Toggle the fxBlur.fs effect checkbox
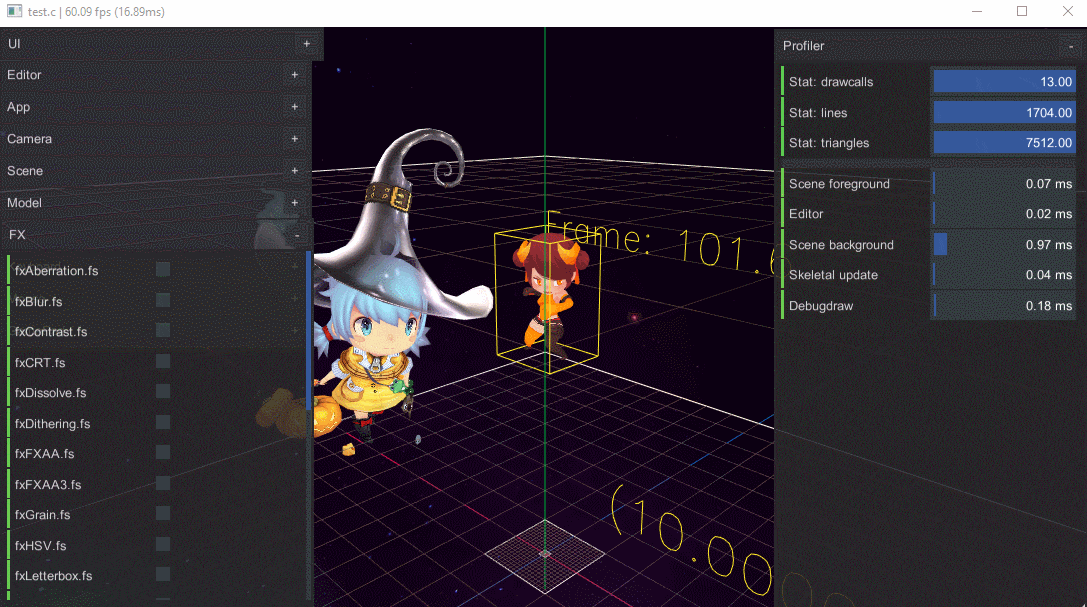This screenshot has width=1087, height=607. click(163, 301)
